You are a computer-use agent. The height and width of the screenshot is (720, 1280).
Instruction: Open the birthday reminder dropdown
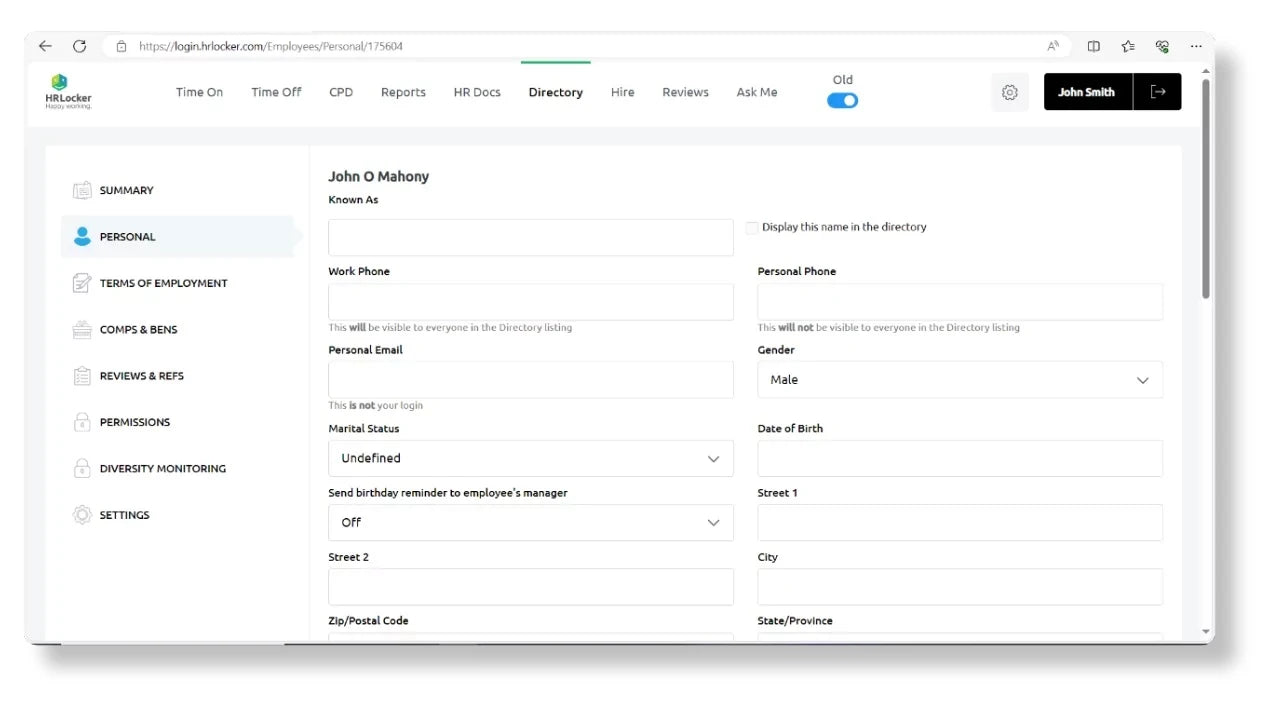(x=530, y=522)
